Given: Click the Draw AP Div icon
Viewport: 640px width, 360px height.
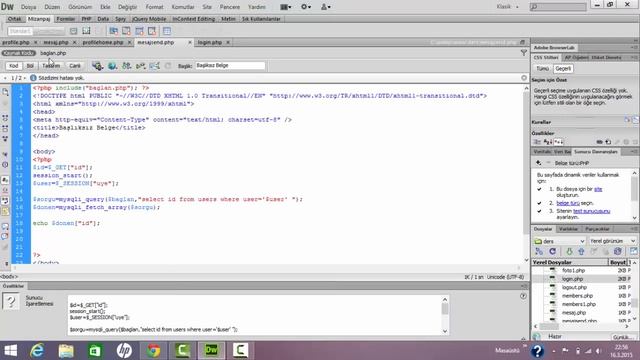Looking at the screenshot, I should click(86, 31).
